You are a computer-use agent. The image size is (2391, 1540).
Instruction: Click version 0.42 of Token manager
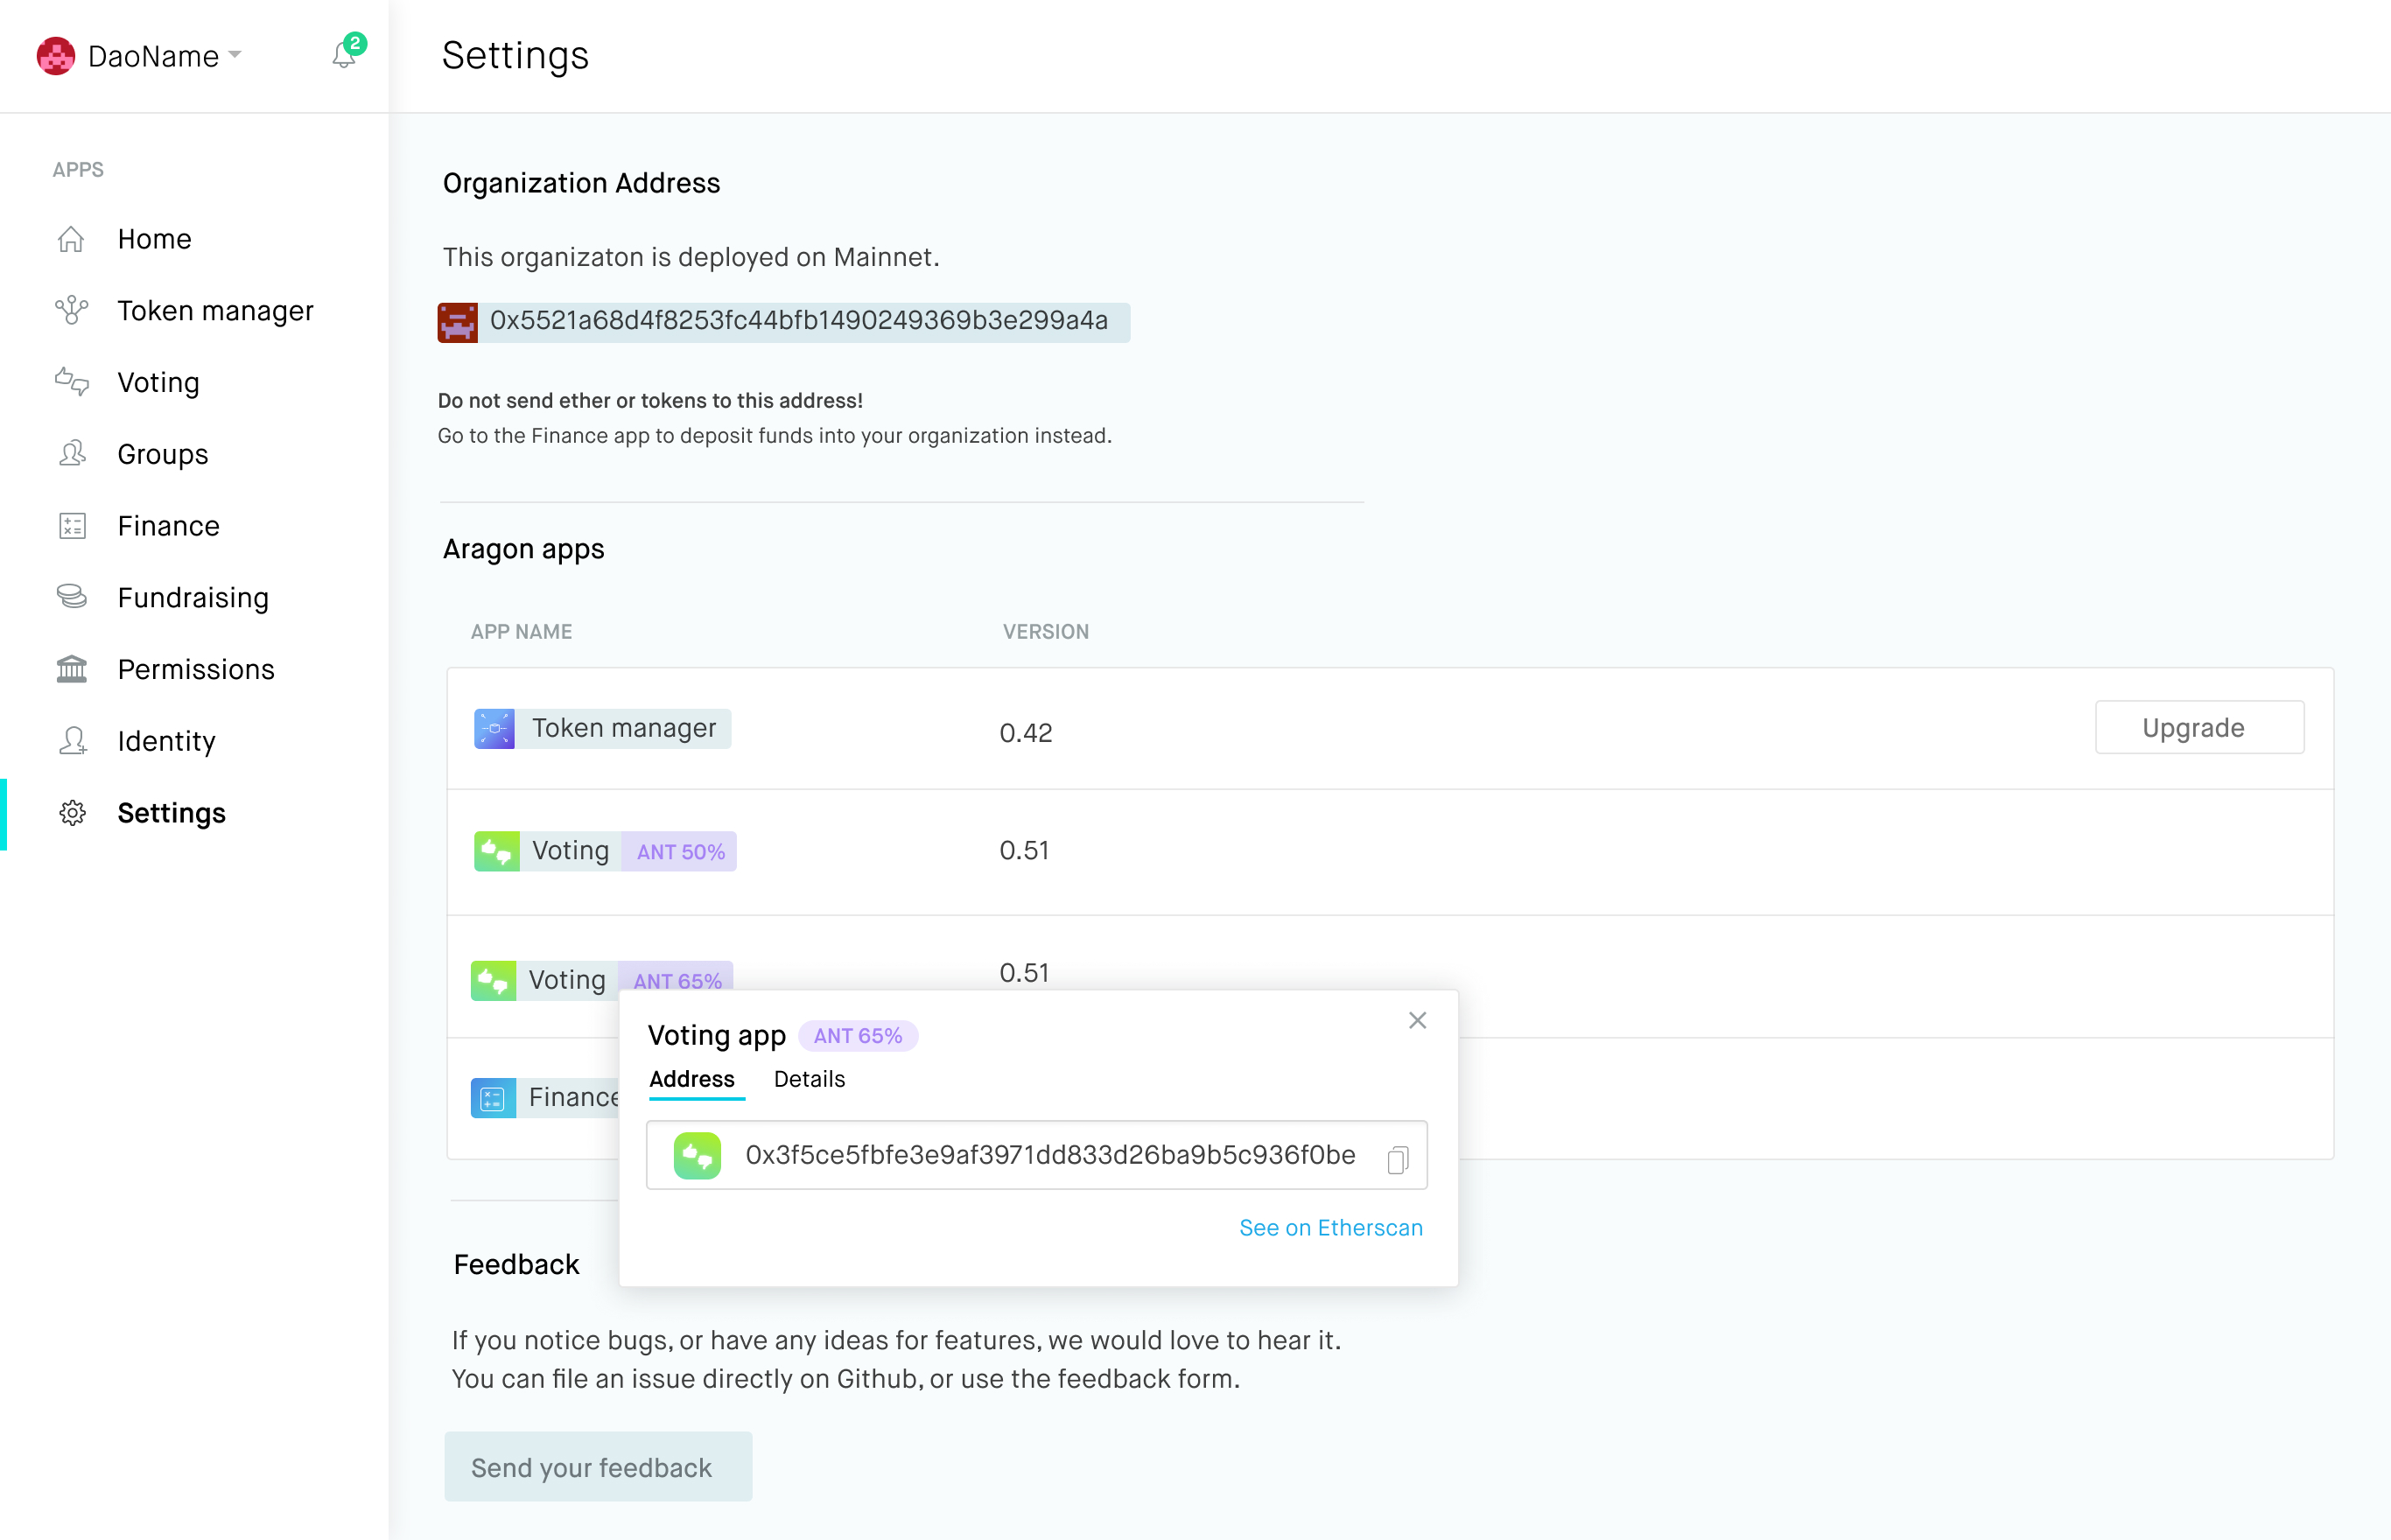pos(1025,733)
